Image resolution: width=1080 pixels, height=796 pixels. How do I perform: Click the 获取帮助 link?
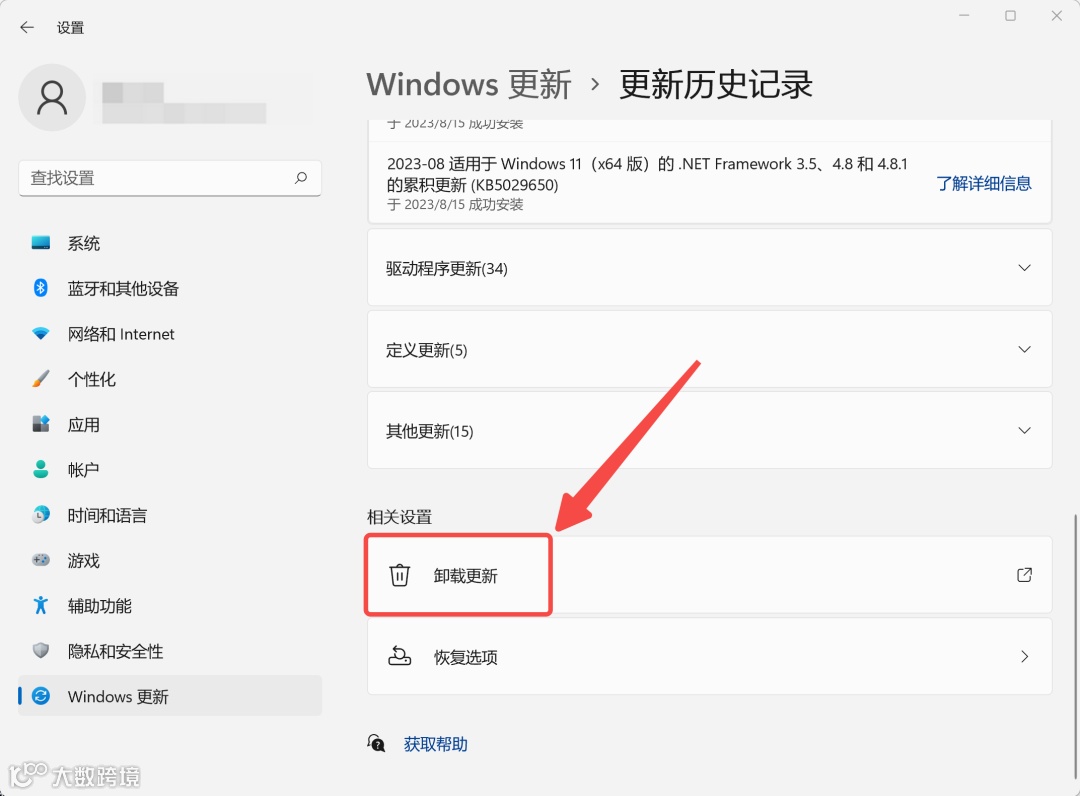point(435,744)
